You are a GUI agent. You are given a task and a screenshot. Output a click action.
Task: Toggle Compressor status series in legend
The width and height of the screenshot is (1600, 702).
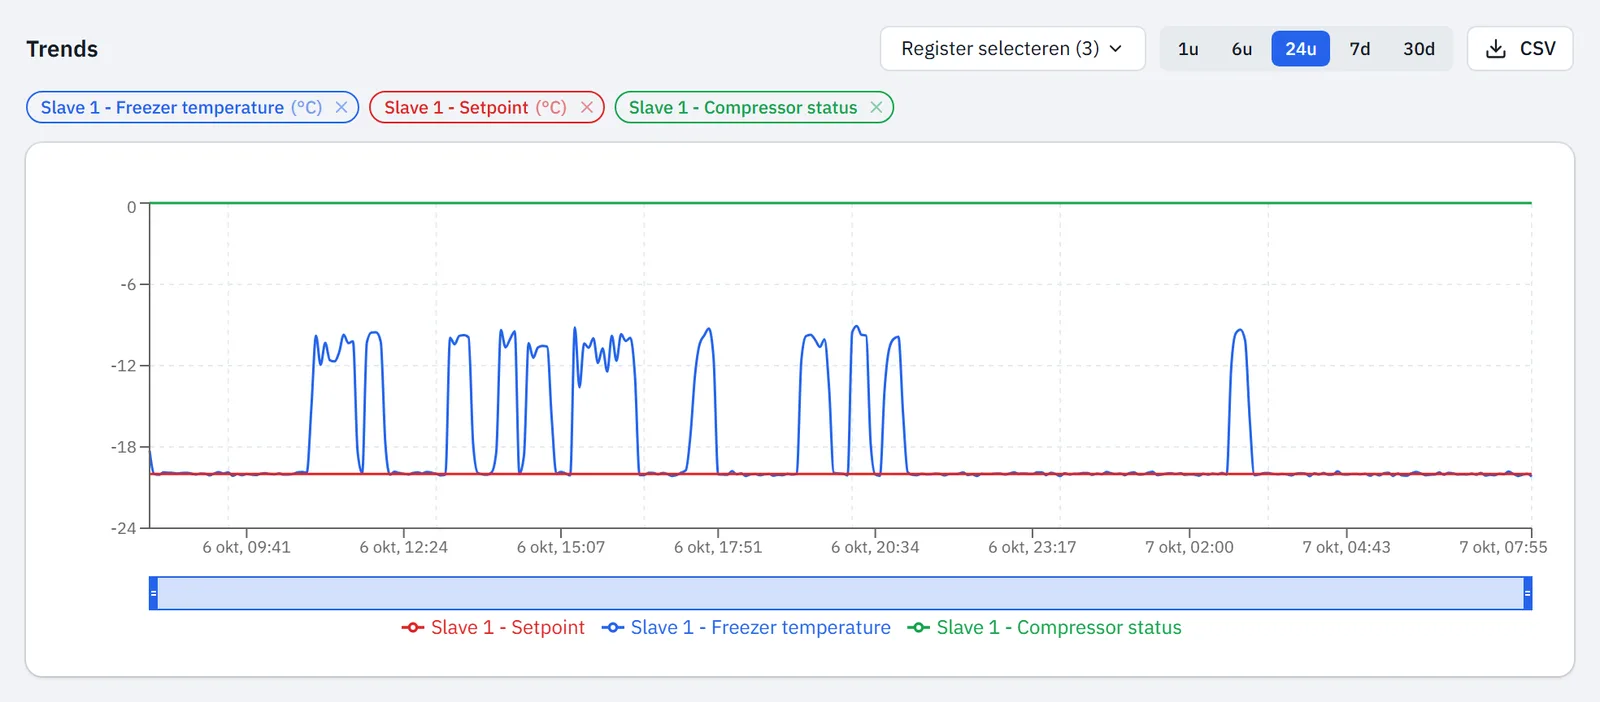pyautogui.click(x=1044, y=627)
